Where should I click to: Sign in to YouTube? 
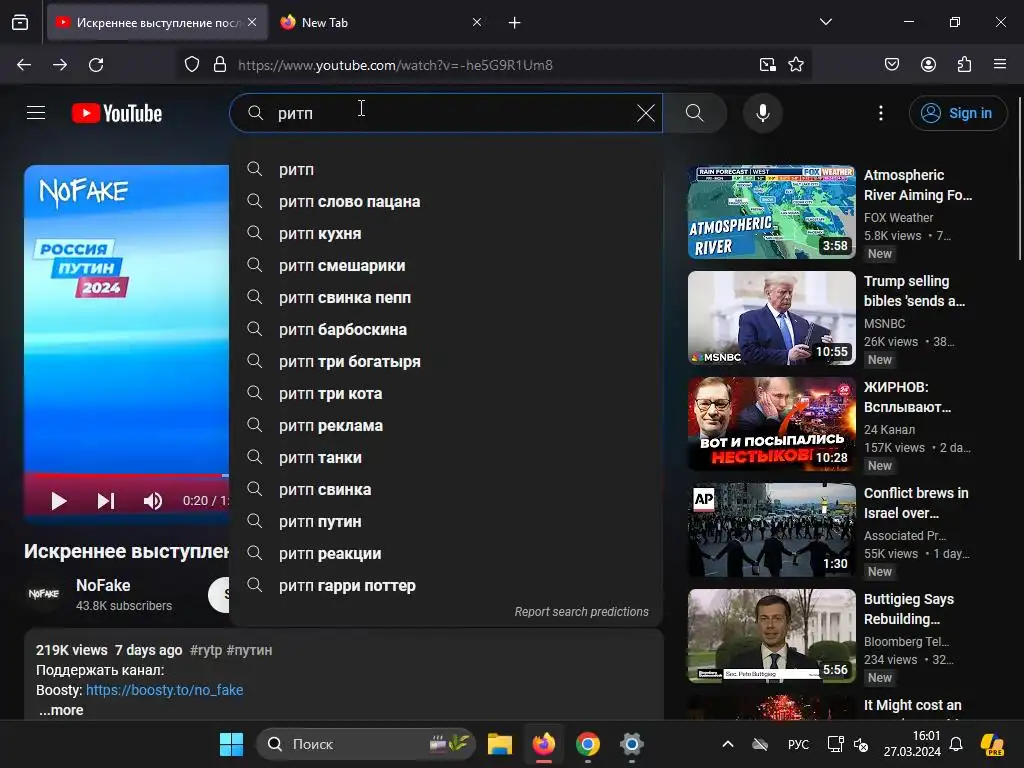(957, 113)
